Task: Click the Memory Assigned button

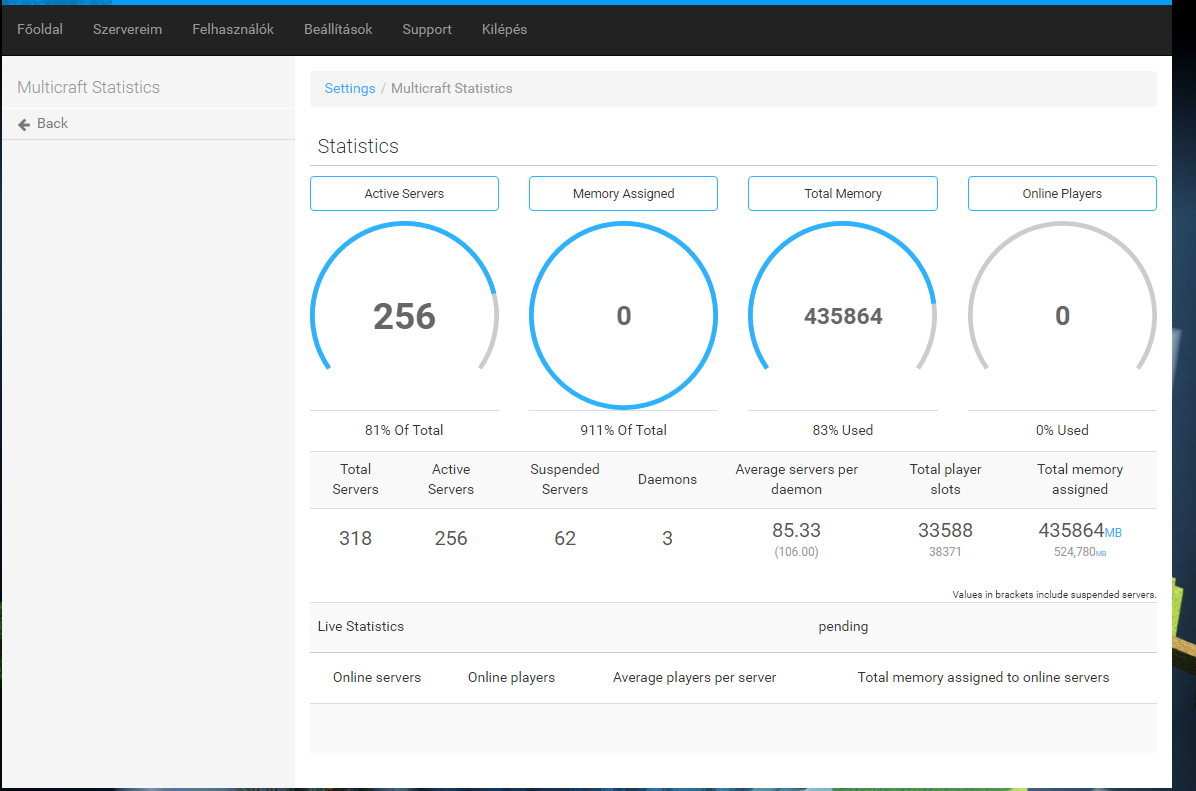Action: [x=623, y=194]
